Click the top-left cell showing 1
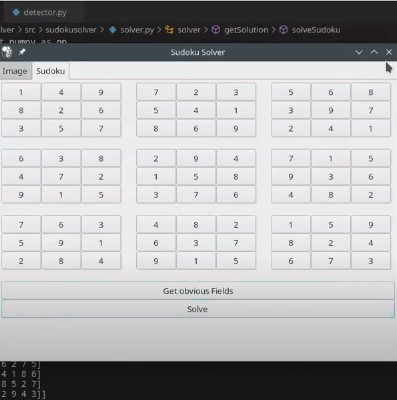 coord(21,92)
